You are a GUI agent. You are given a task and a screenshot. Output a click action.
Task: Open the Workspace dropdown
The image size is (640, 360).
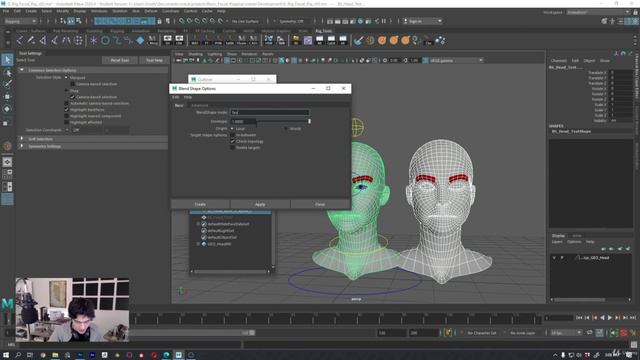pyautogui.click(x=598, y=12)
